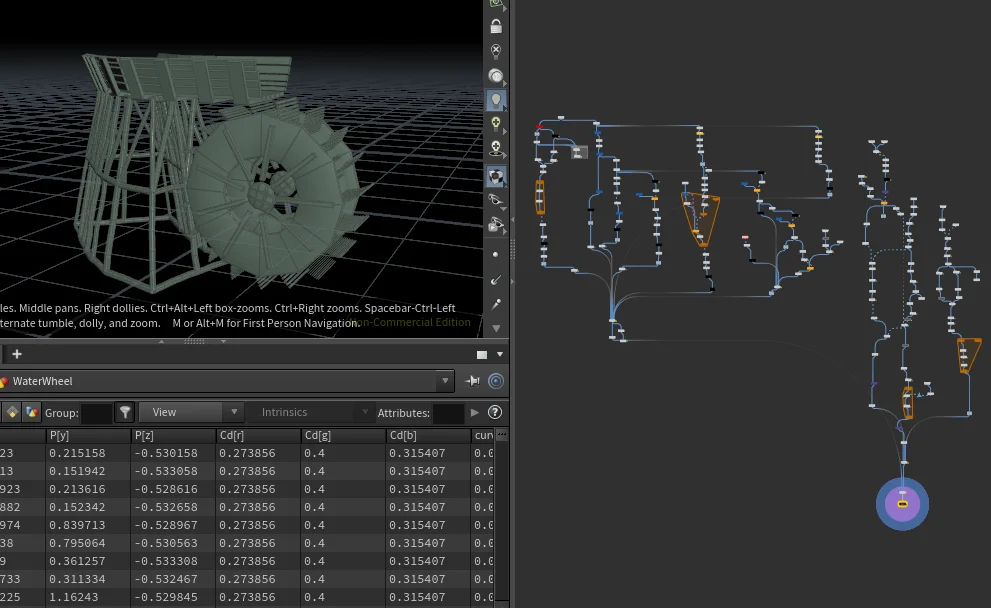Click the shaded sphere icon in viewport toolbar
The width and height of the screenshot is (991, 608).
pyautogui.click(x=496, y=75)
